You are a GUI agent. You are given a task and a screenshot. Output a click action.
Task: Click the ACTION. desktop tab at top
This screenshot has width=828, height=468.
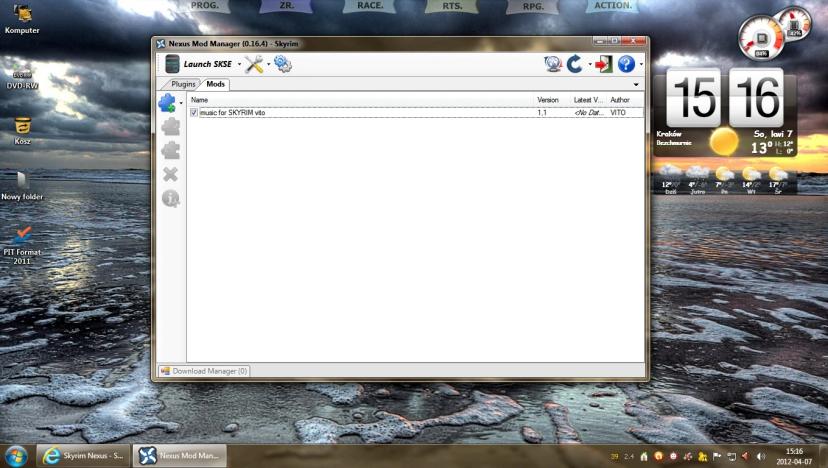tap(613, 6)
